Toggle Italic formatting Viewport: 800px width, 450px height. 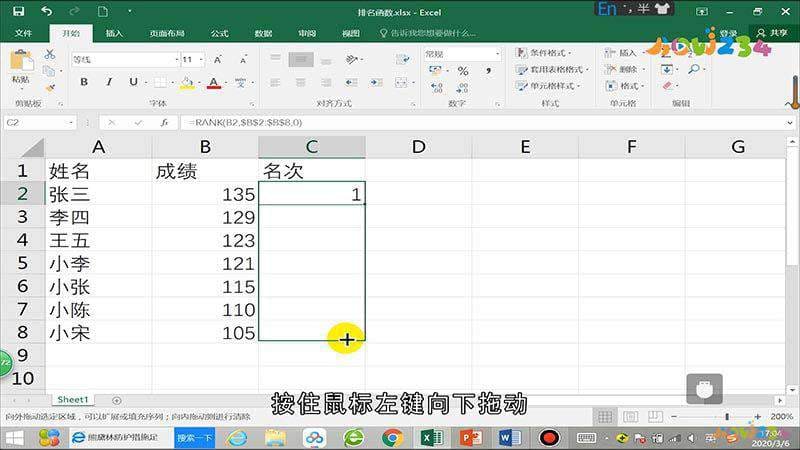(109, 82)
